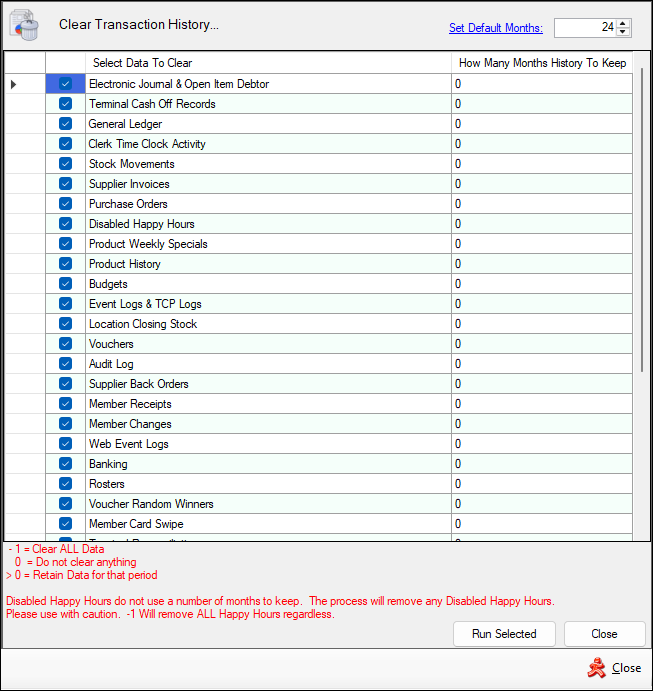The width and height of the screenshot is (653, 691).
Task: Uncheck the Budgets checkbox
Action: 65,284
